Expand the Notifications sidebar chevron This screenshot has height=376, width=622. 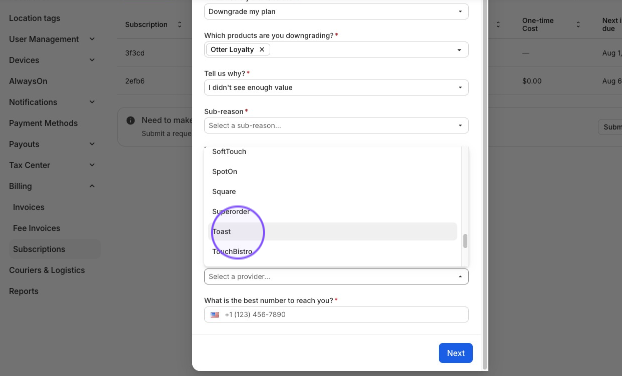(x=92, y=102)
